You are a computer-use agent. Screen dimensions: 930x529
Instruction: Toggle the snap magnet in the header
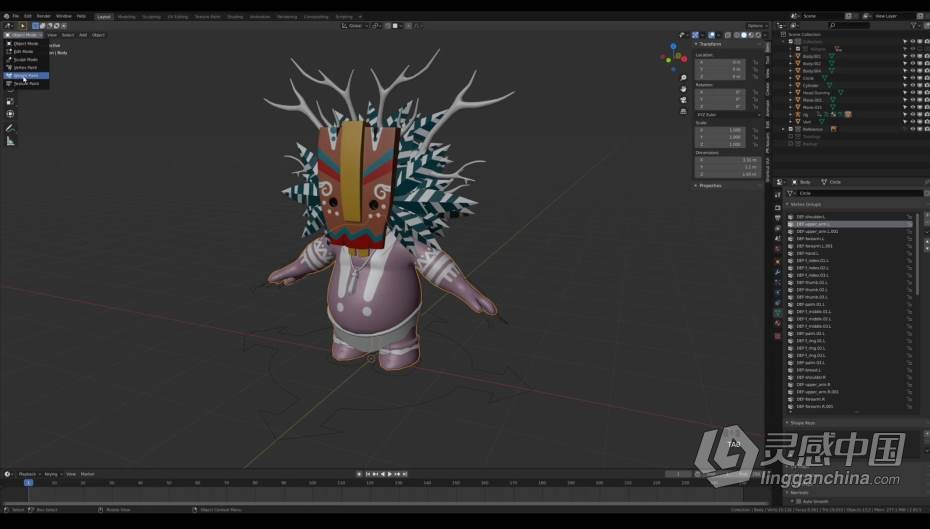[x=388, y=26]
